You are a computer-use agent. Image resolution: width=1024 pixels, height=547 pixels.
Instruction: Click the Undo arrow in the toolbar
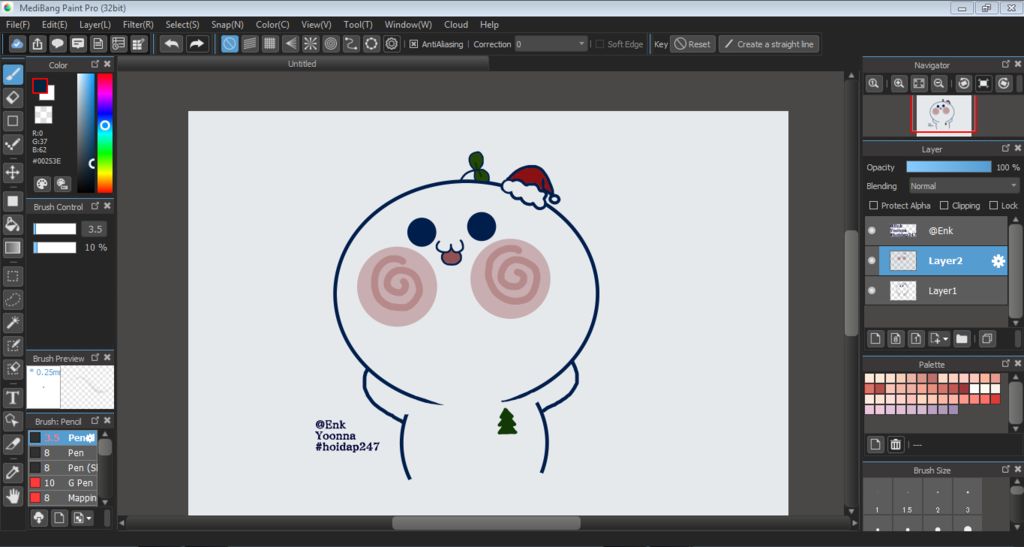pyautogui.click(x=172, y=44)
